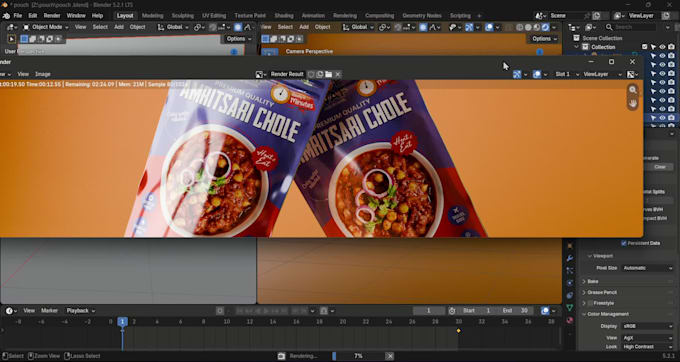Toggle gizmo display in camera viewport header
The image size is (680, 362).
469,27
